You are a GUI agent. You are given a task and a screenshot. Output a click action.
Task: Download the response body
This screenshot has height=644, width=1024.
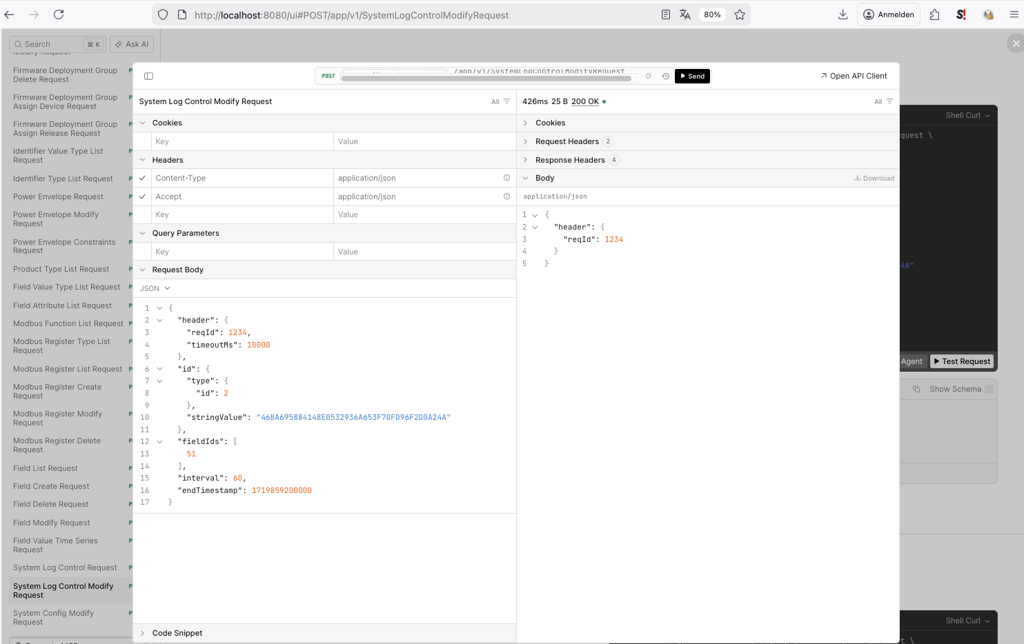coord(874,178)
